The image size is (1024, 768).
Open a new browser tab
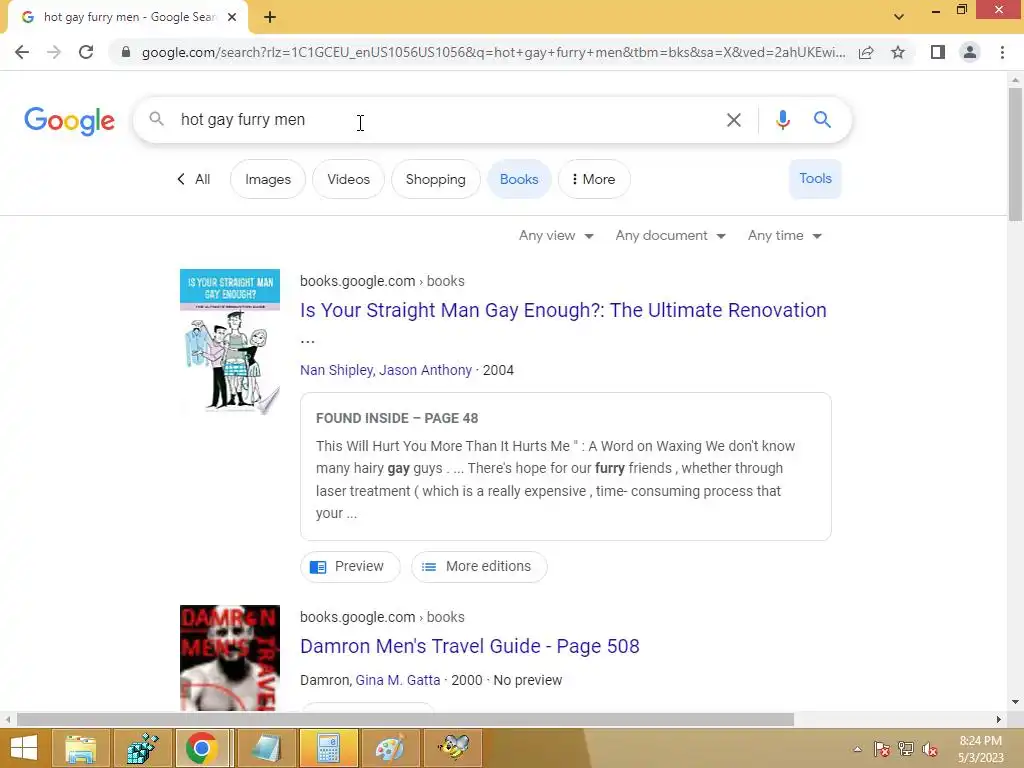tap(270, 17)
